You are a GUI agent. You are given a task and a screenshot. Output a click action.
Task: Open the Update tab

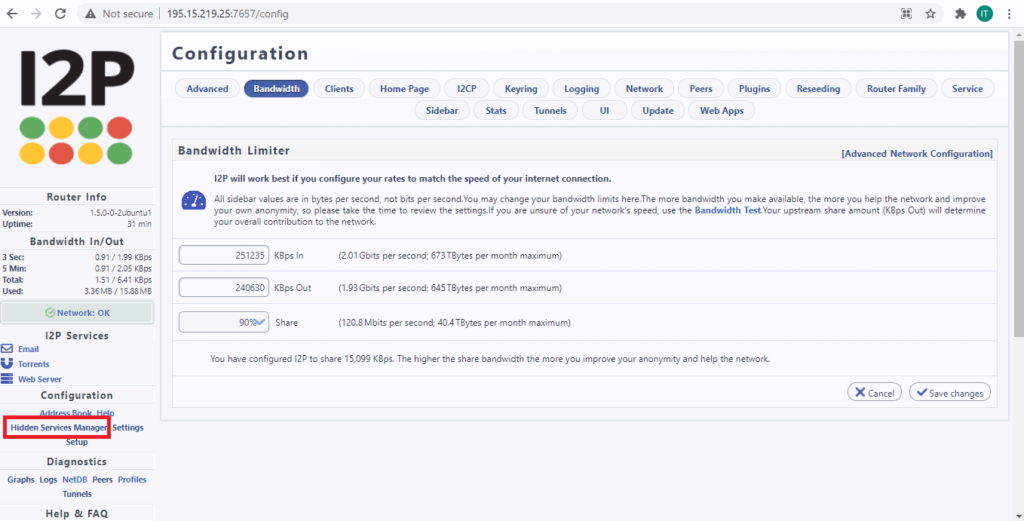658,110
